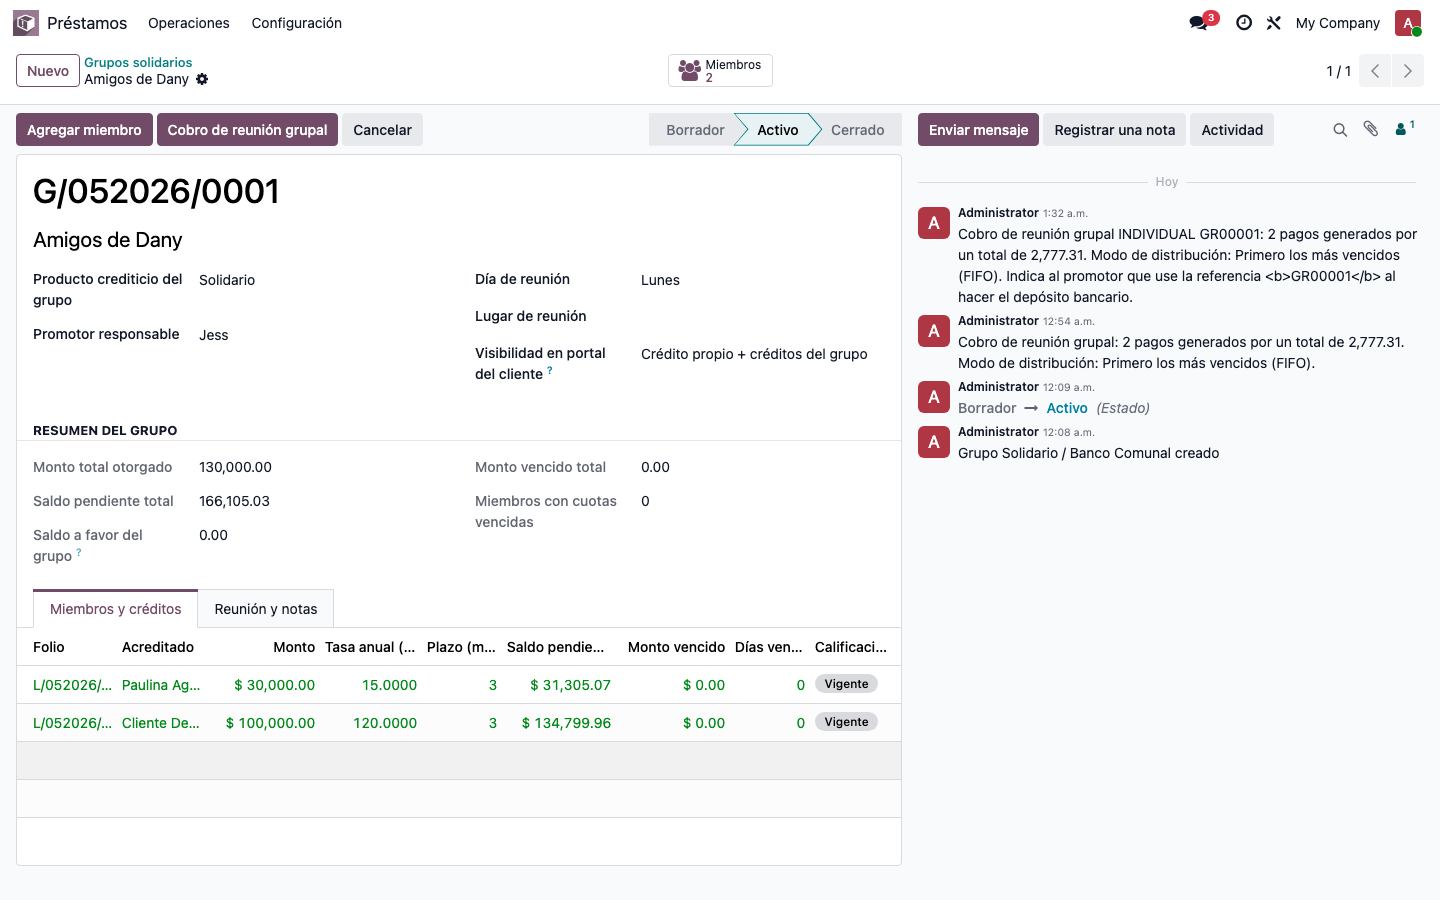The width and height of the screenshot is (1440, 900).
Task: Go to next record arrow
Action: click(x=1408, y=71)
